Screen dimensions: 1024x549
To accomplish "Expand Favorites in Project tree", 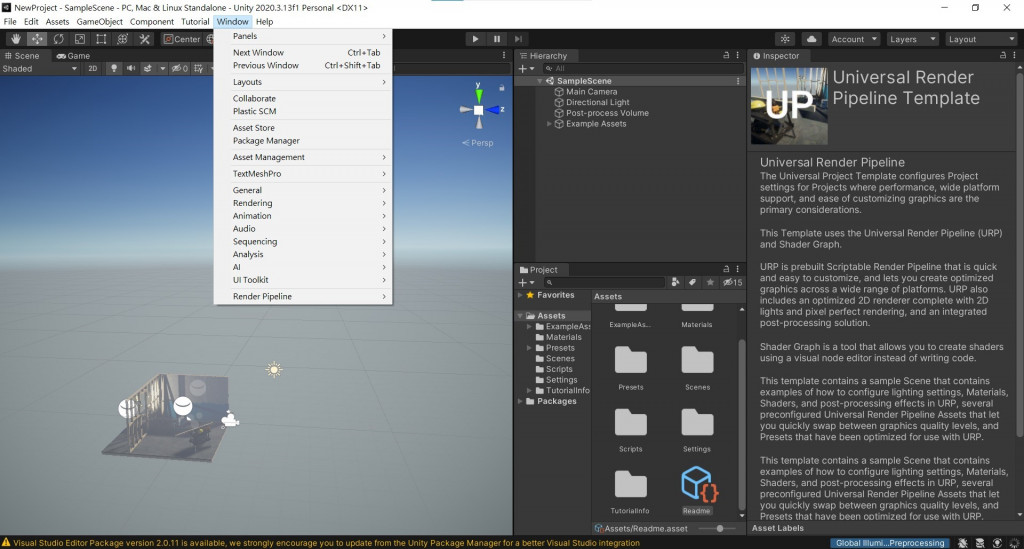I will pyautogui.click(x=520, y=295).
